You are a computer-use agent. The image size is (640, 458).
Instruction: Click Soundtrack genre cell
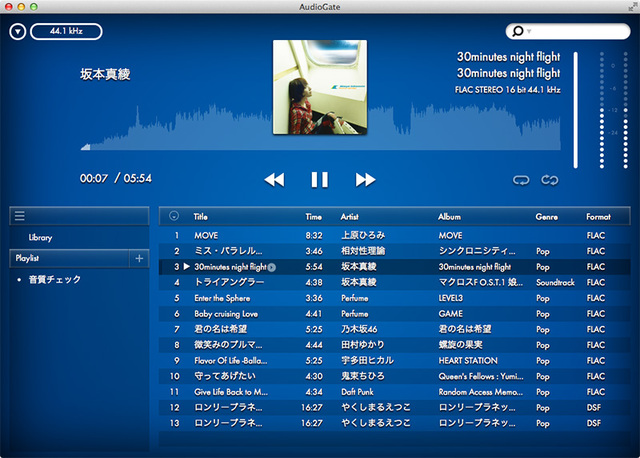click(x=555, y=282)
